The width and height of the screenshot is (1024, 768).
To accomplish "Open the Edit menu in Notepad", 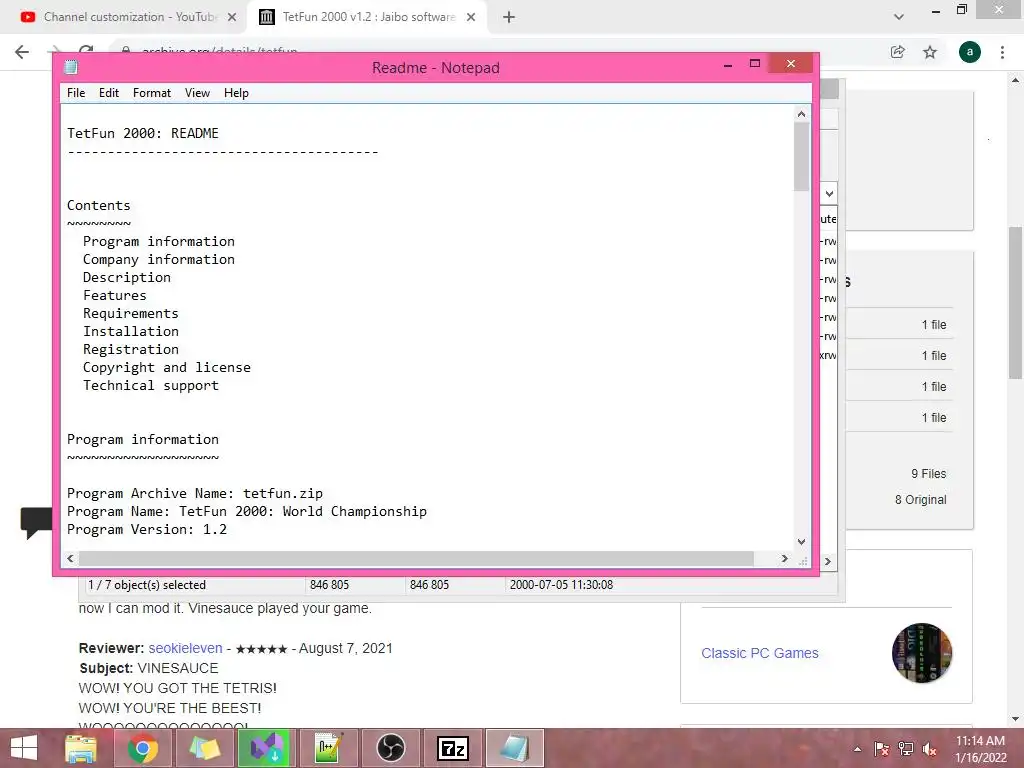I will (x=108, y=93).
